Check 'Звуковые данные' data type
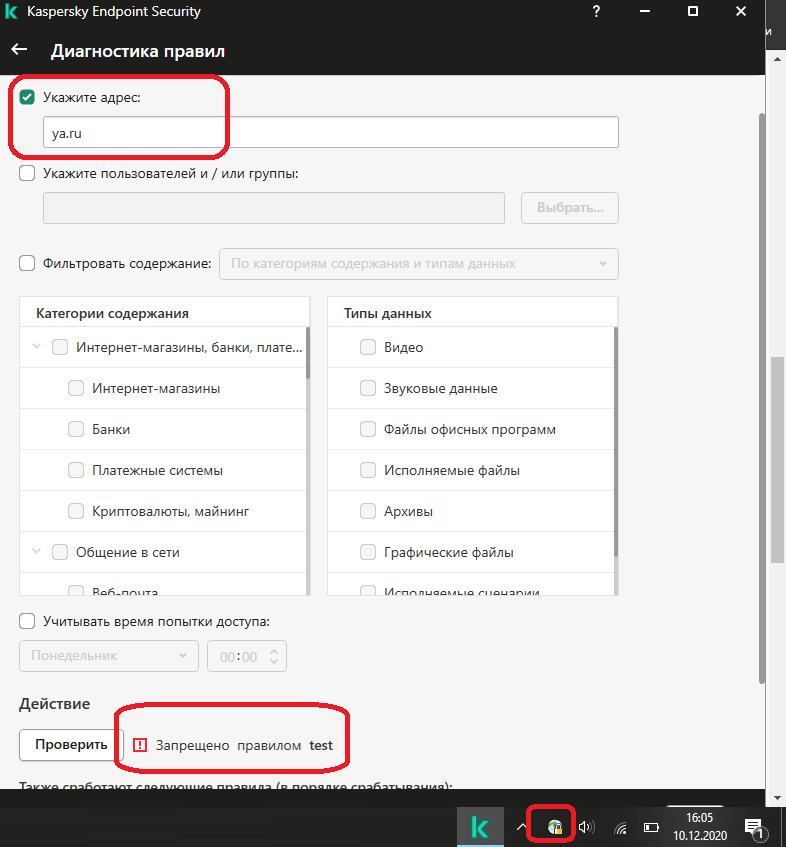Viewport: 786px width, 847px height. click(x=368, y=388)
